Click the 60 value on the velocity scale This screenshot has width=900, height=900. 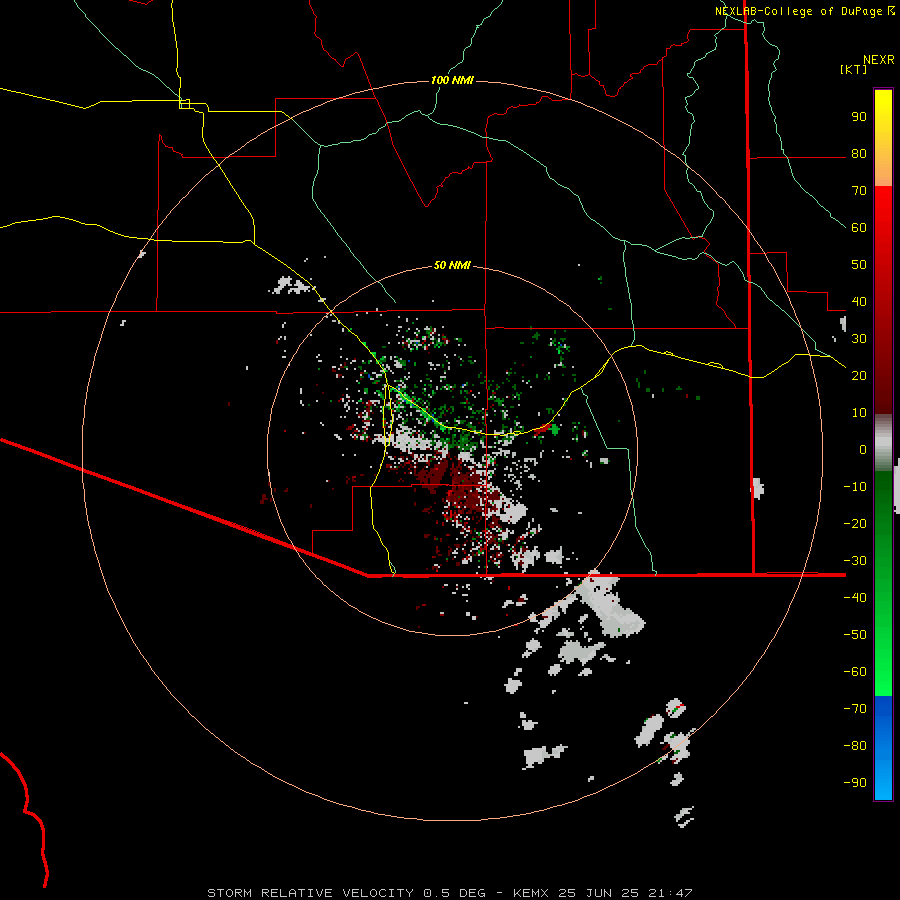pos(859,228)
